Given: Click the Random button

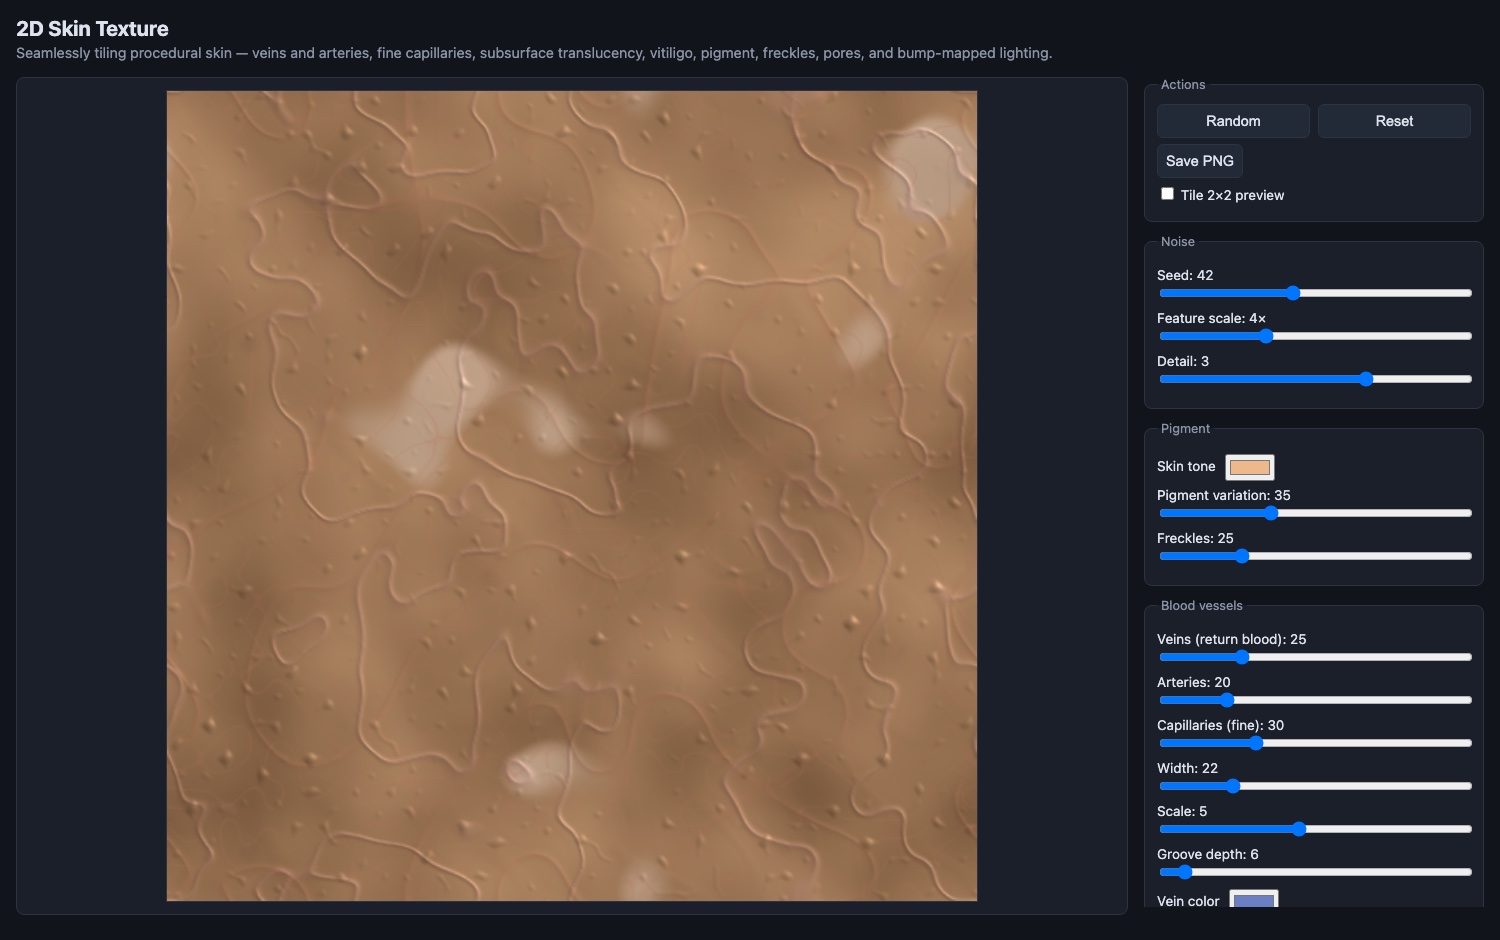Looking at the screenshot, I should click(1233, 121).
